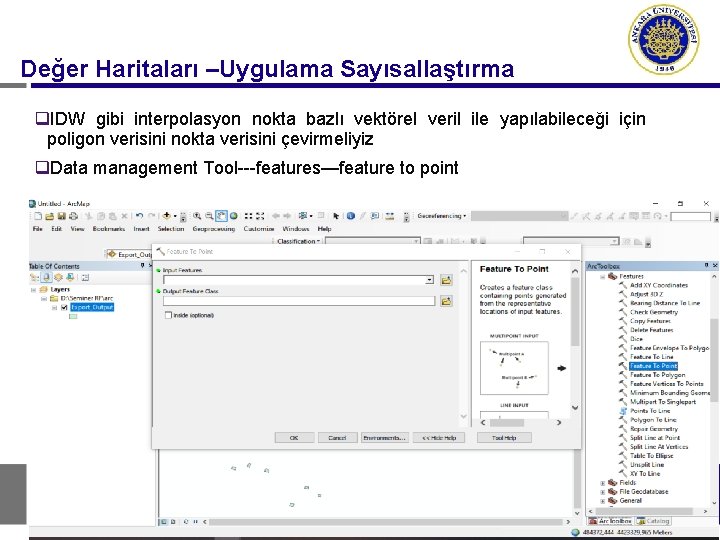Open the Edit menu

[56, 229]
